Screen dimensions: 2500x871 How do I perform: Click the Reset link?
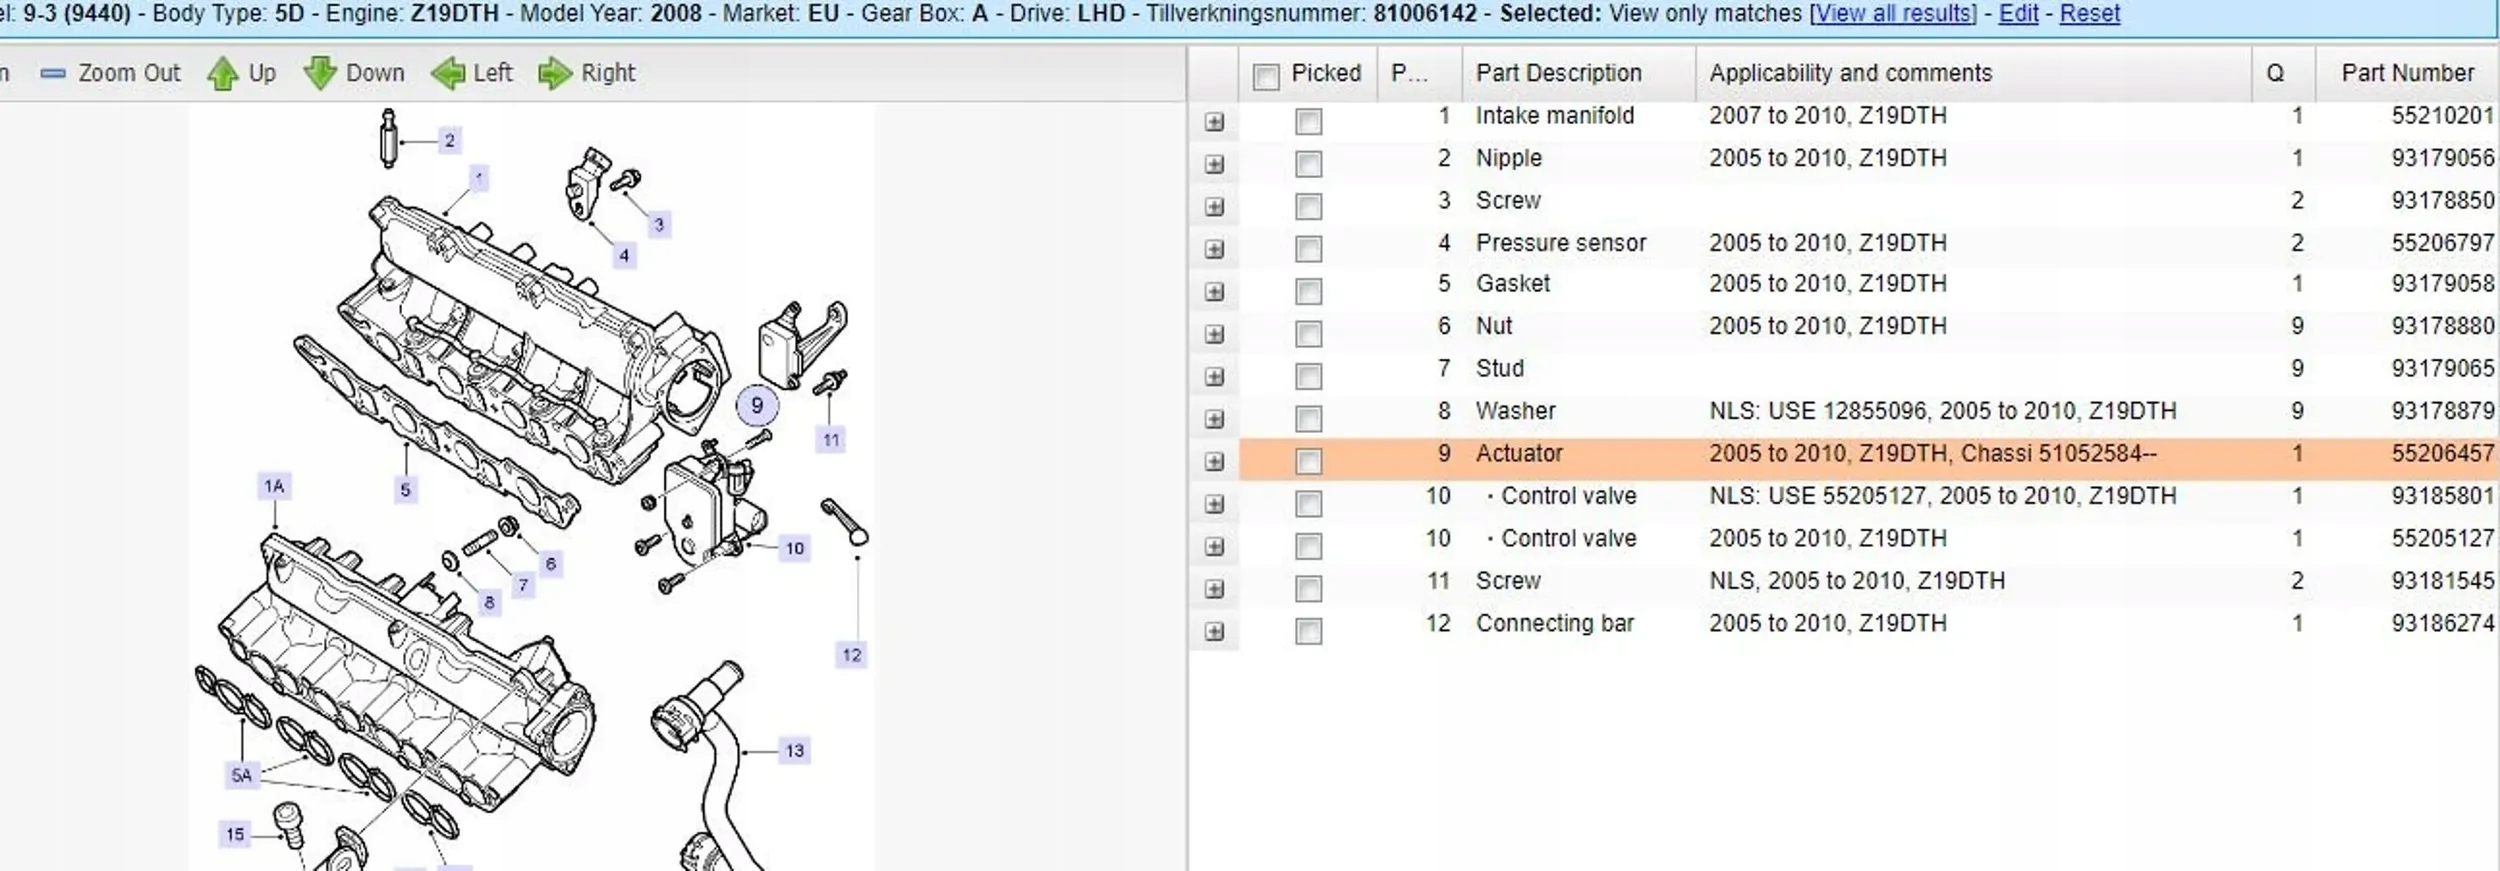click(2089, 14)
